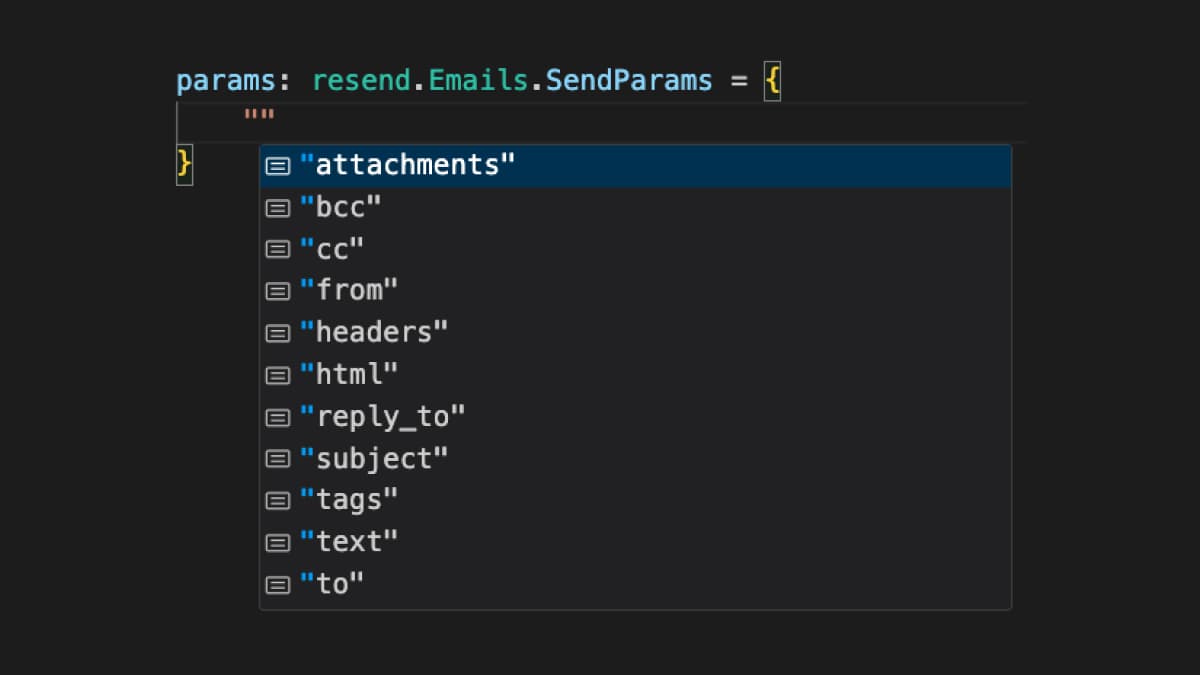Select the "reply_to" suggestion
Image resolution: width=1200 pixels, height=675 pixels.
point(384,416)
